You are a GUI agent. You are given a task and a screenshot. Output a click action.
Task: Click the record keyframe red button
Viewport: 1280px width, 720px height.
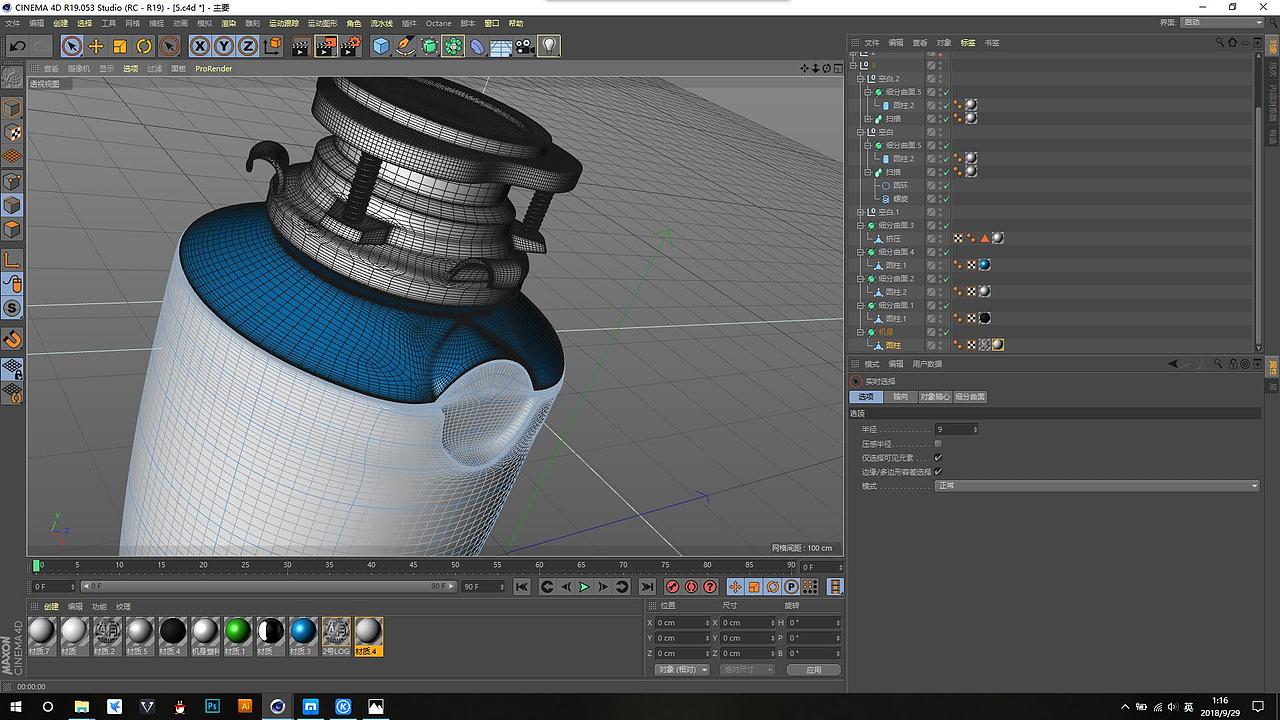pyautogui.click(x=673, y=587)
